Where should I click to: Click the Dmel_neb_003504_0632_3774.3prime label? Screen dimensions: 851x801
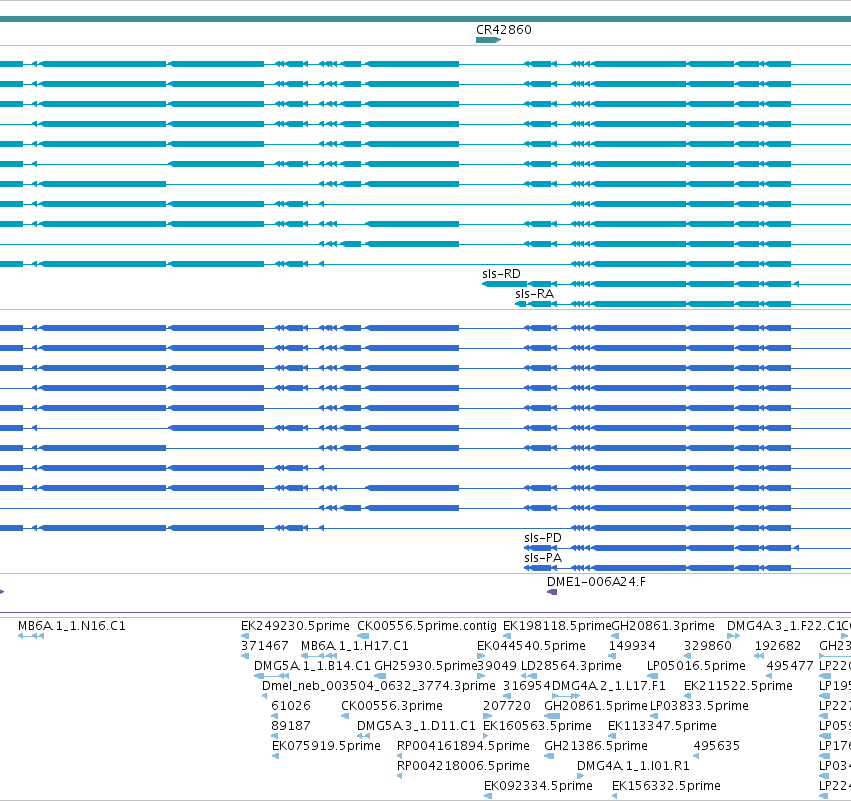point(379,686)
